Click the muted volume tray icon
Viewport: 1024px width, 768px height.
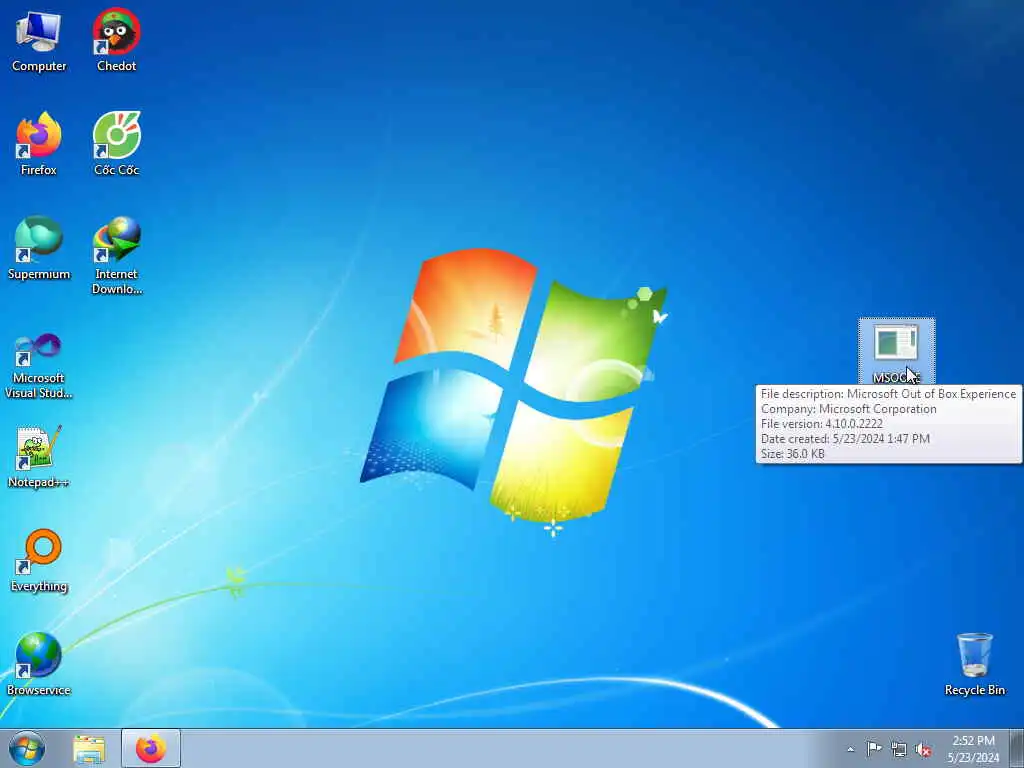(x=923, y=749)
